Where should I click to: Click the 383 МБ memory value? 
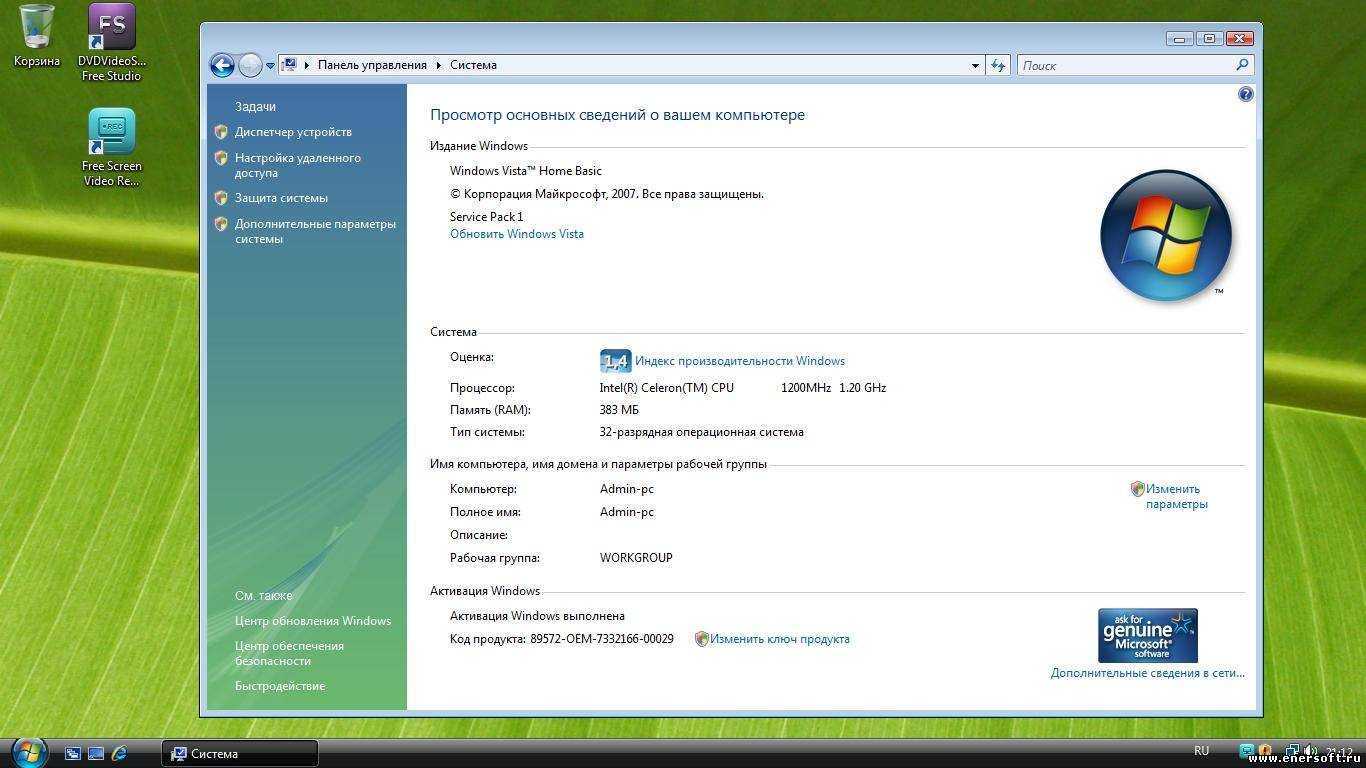click(619, 410)
